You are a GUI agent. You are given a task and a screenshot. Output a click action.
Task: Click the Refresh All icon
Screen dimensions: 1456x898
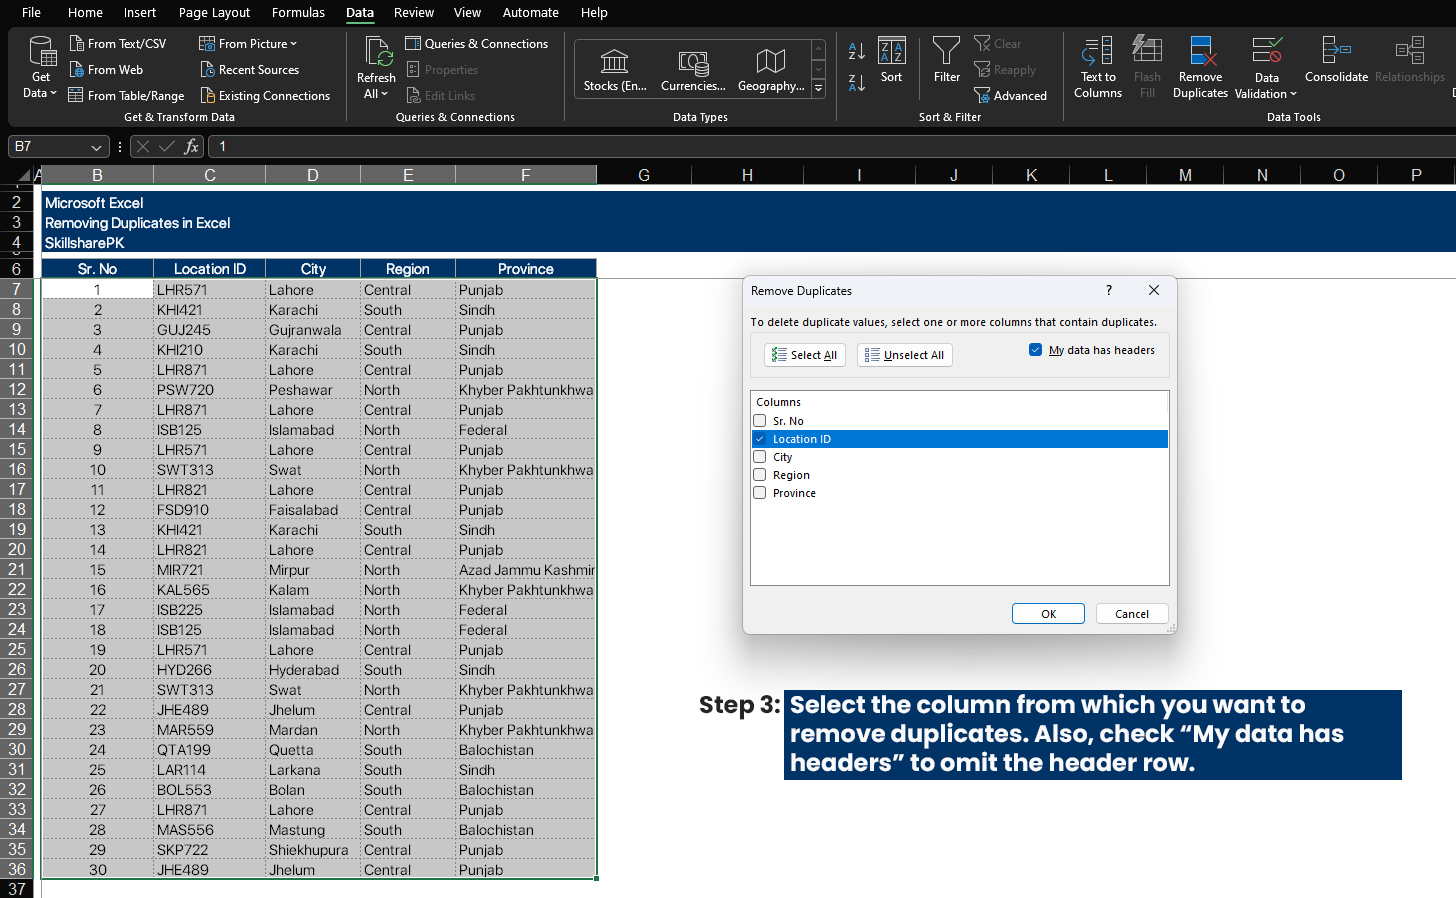point(378,52)
